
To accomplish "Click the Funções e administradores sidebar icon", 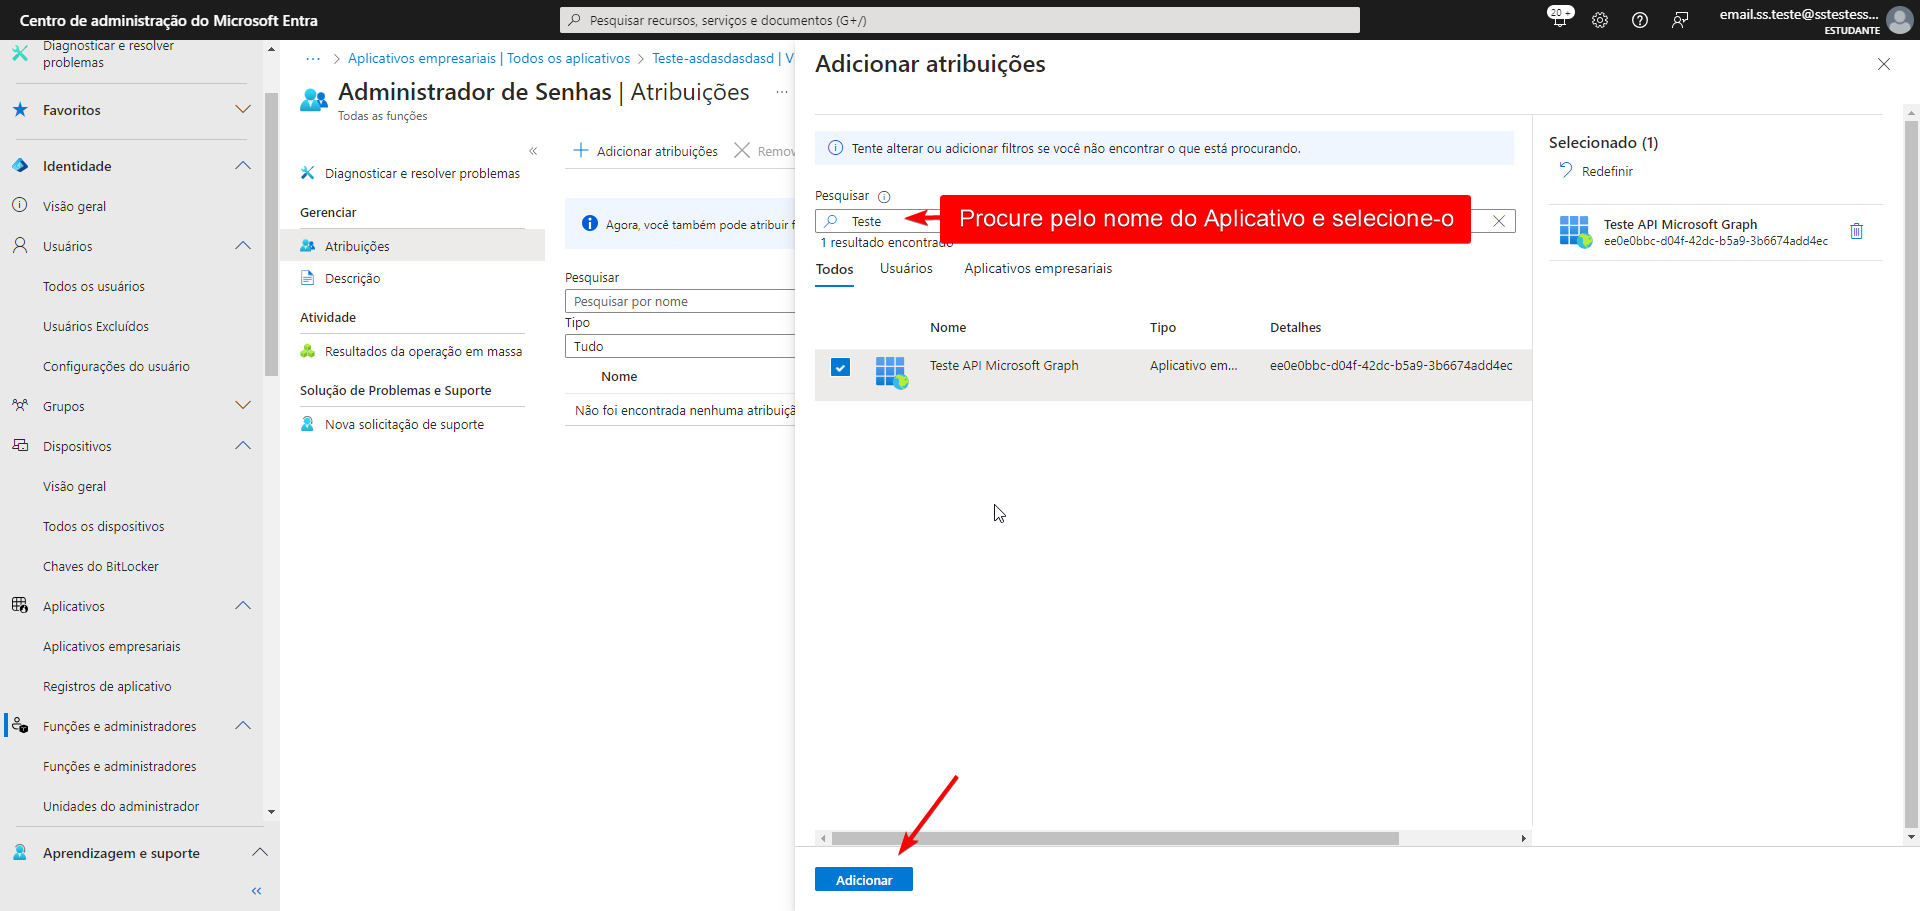I will pyautogui.click(x=20, y=725).
